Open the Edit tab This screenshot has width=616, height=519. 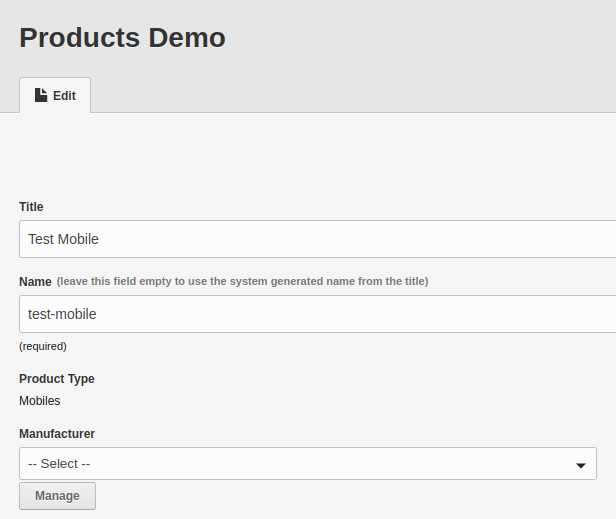pos(55,95)
